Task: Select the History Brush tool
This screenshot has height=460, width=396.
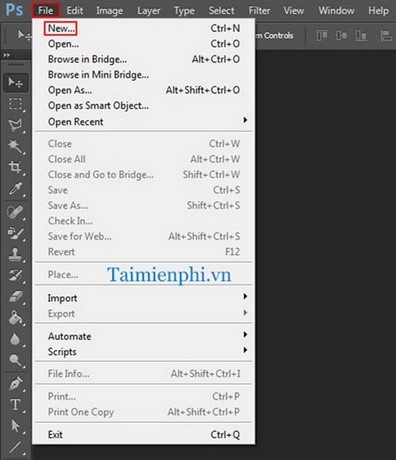Action: (15, 276)
